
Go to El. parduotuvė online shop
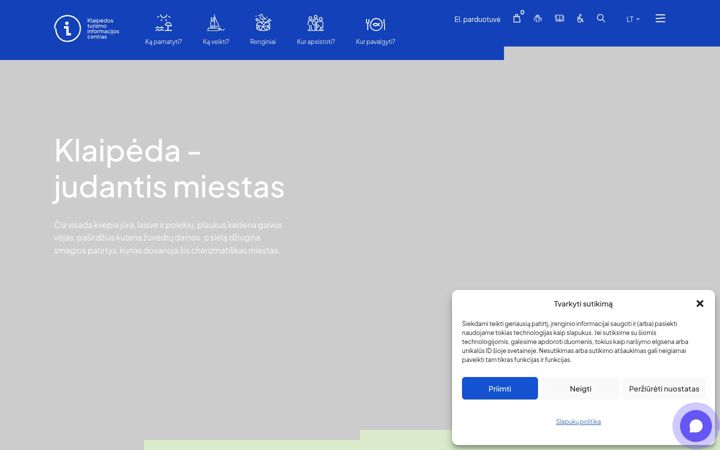477,19
